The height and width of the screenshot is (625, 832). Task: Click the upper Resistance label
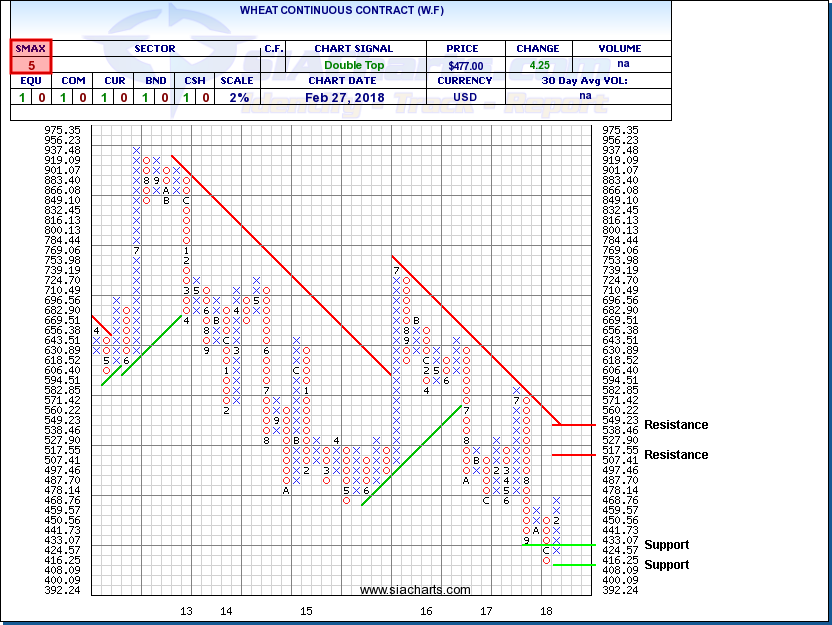[676, 425]
